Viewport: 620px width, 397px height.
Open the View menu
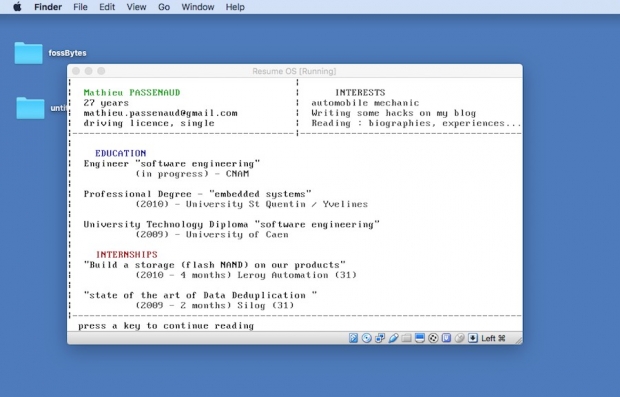coord(136,7)
